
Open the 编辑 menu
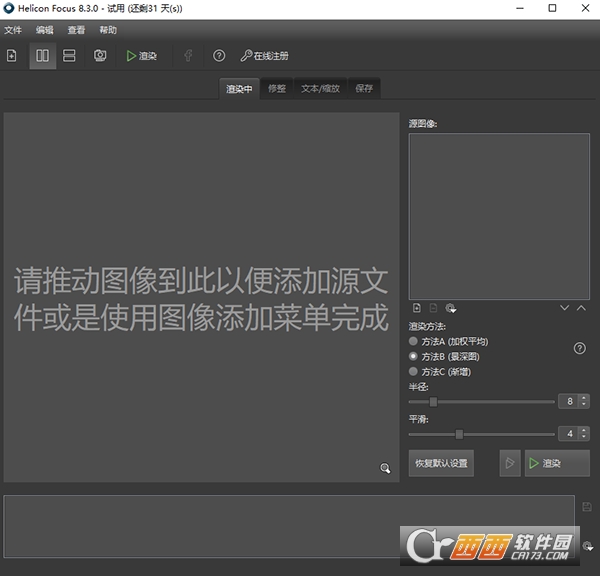pos(45,30)
